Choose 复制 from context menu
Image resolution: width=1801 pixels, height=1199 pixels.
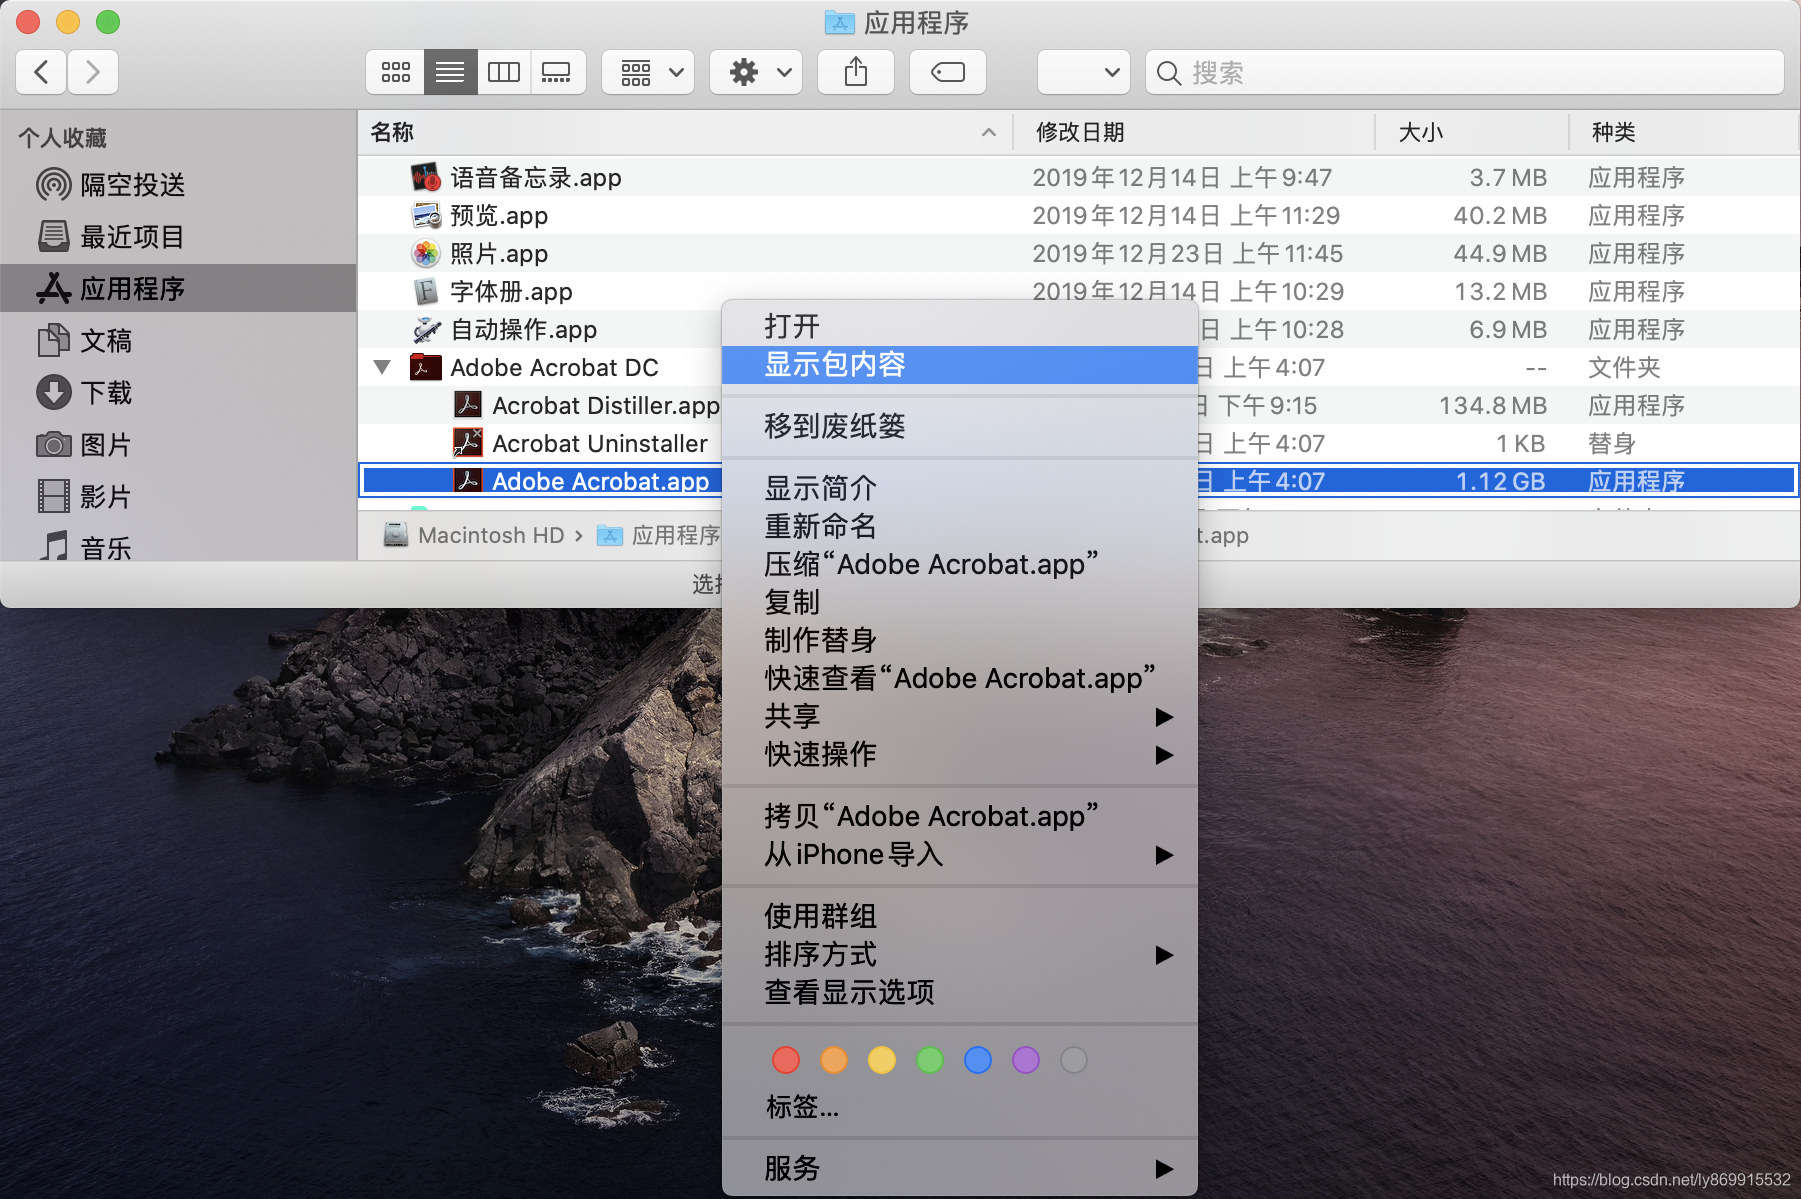(x=960, y=602)
